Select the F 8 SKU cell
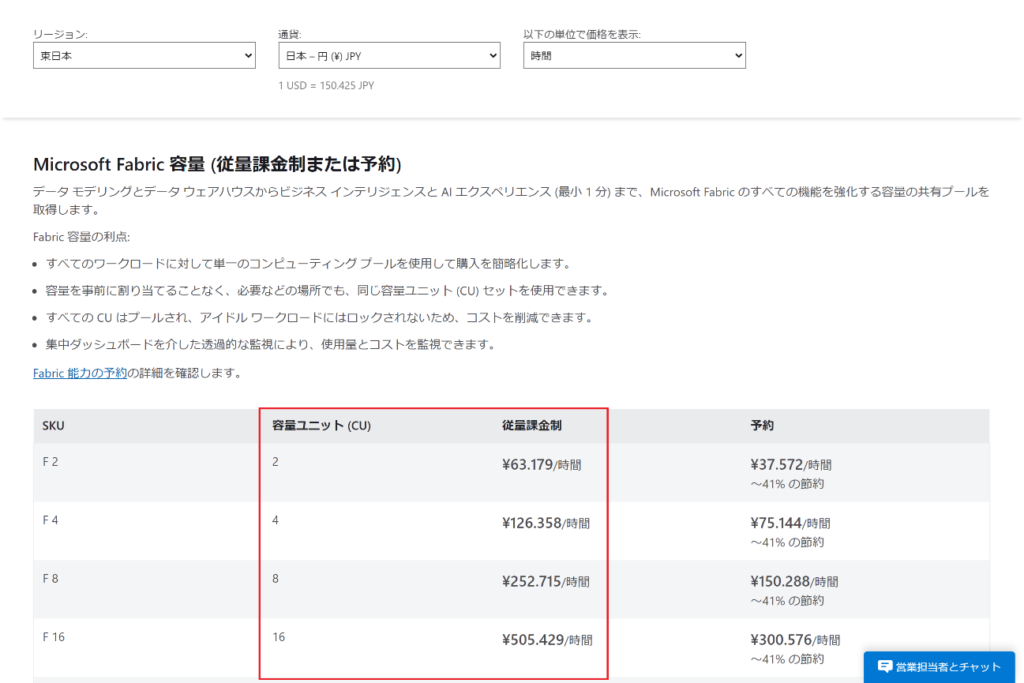This screenshot has height=683, width=1024. [x=50, y=579]
